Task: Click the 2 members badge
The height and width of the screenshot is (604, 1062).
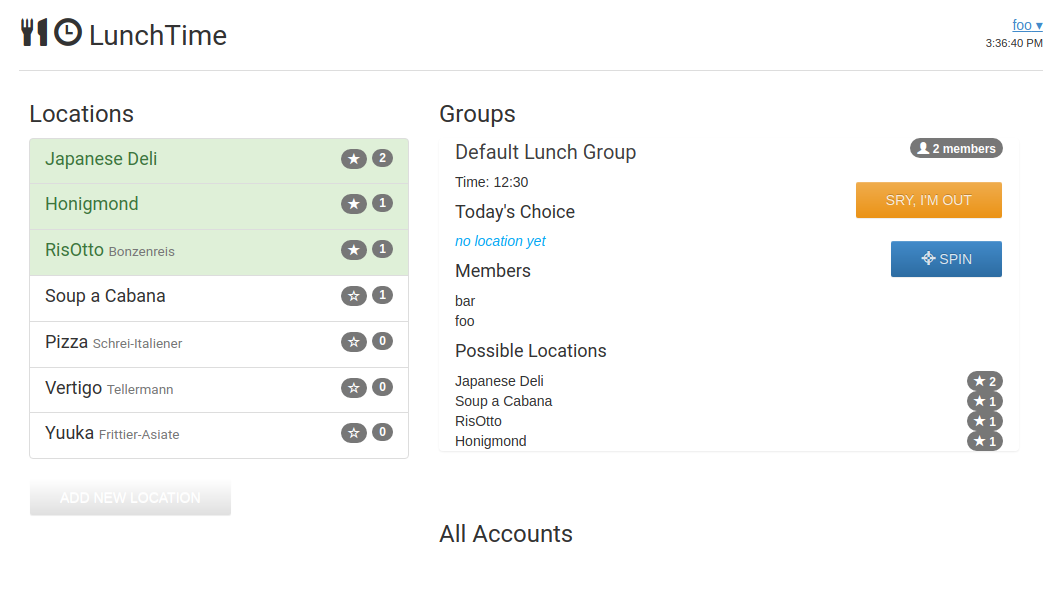Action: point(956,149)
